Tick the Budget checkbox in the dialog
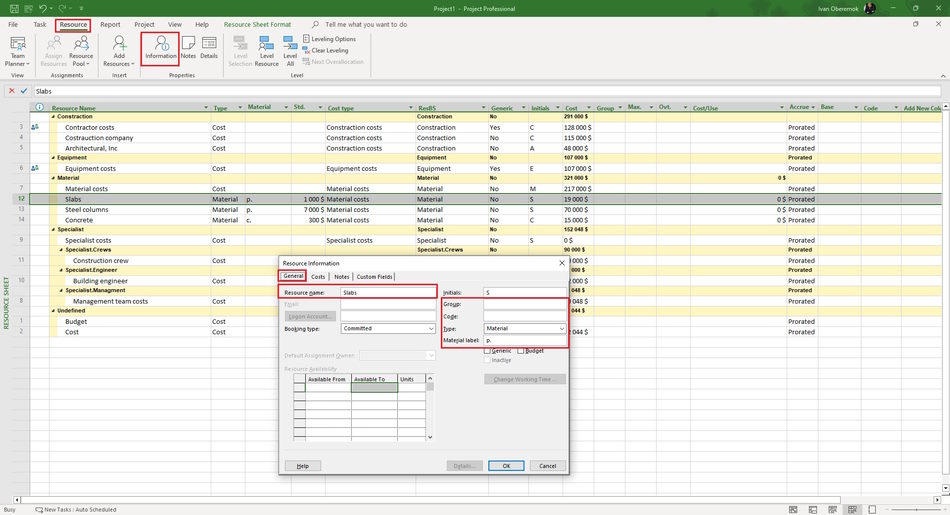 pos(520,351)
